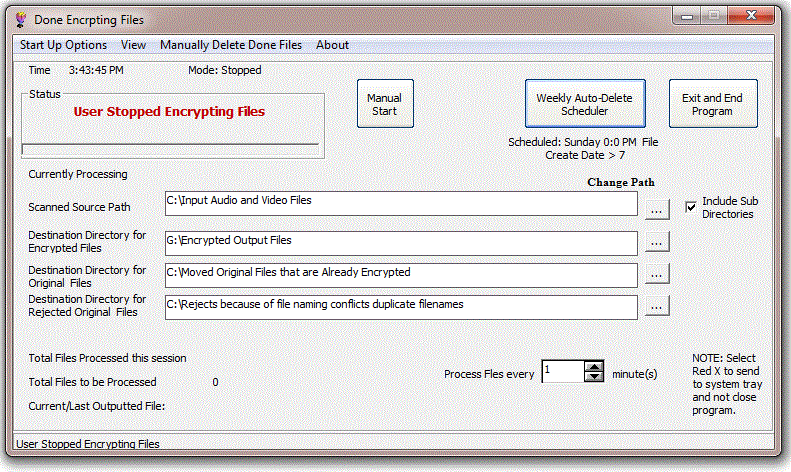
Task: Open the About menu
Action: (332, 45)
